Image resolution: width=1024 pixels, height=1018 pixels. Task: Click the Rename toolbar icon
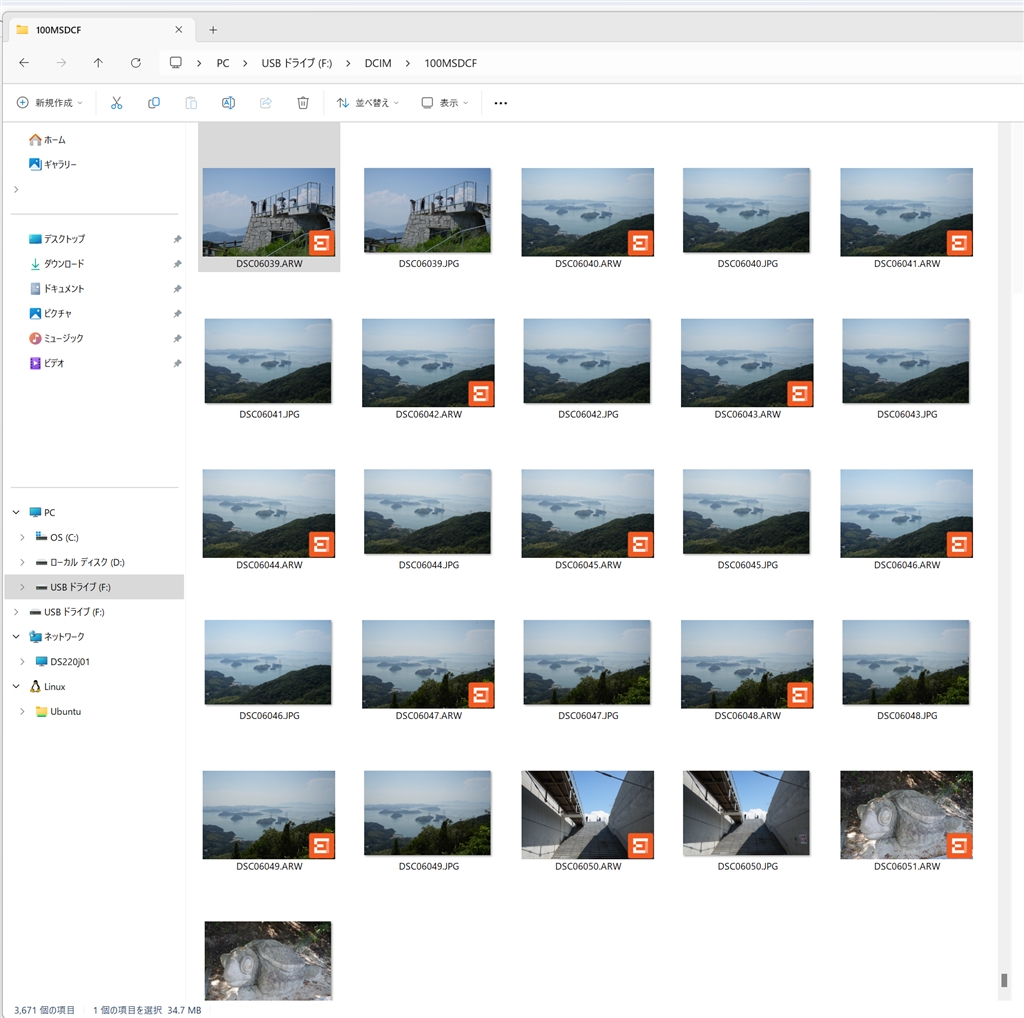(228, 103)
